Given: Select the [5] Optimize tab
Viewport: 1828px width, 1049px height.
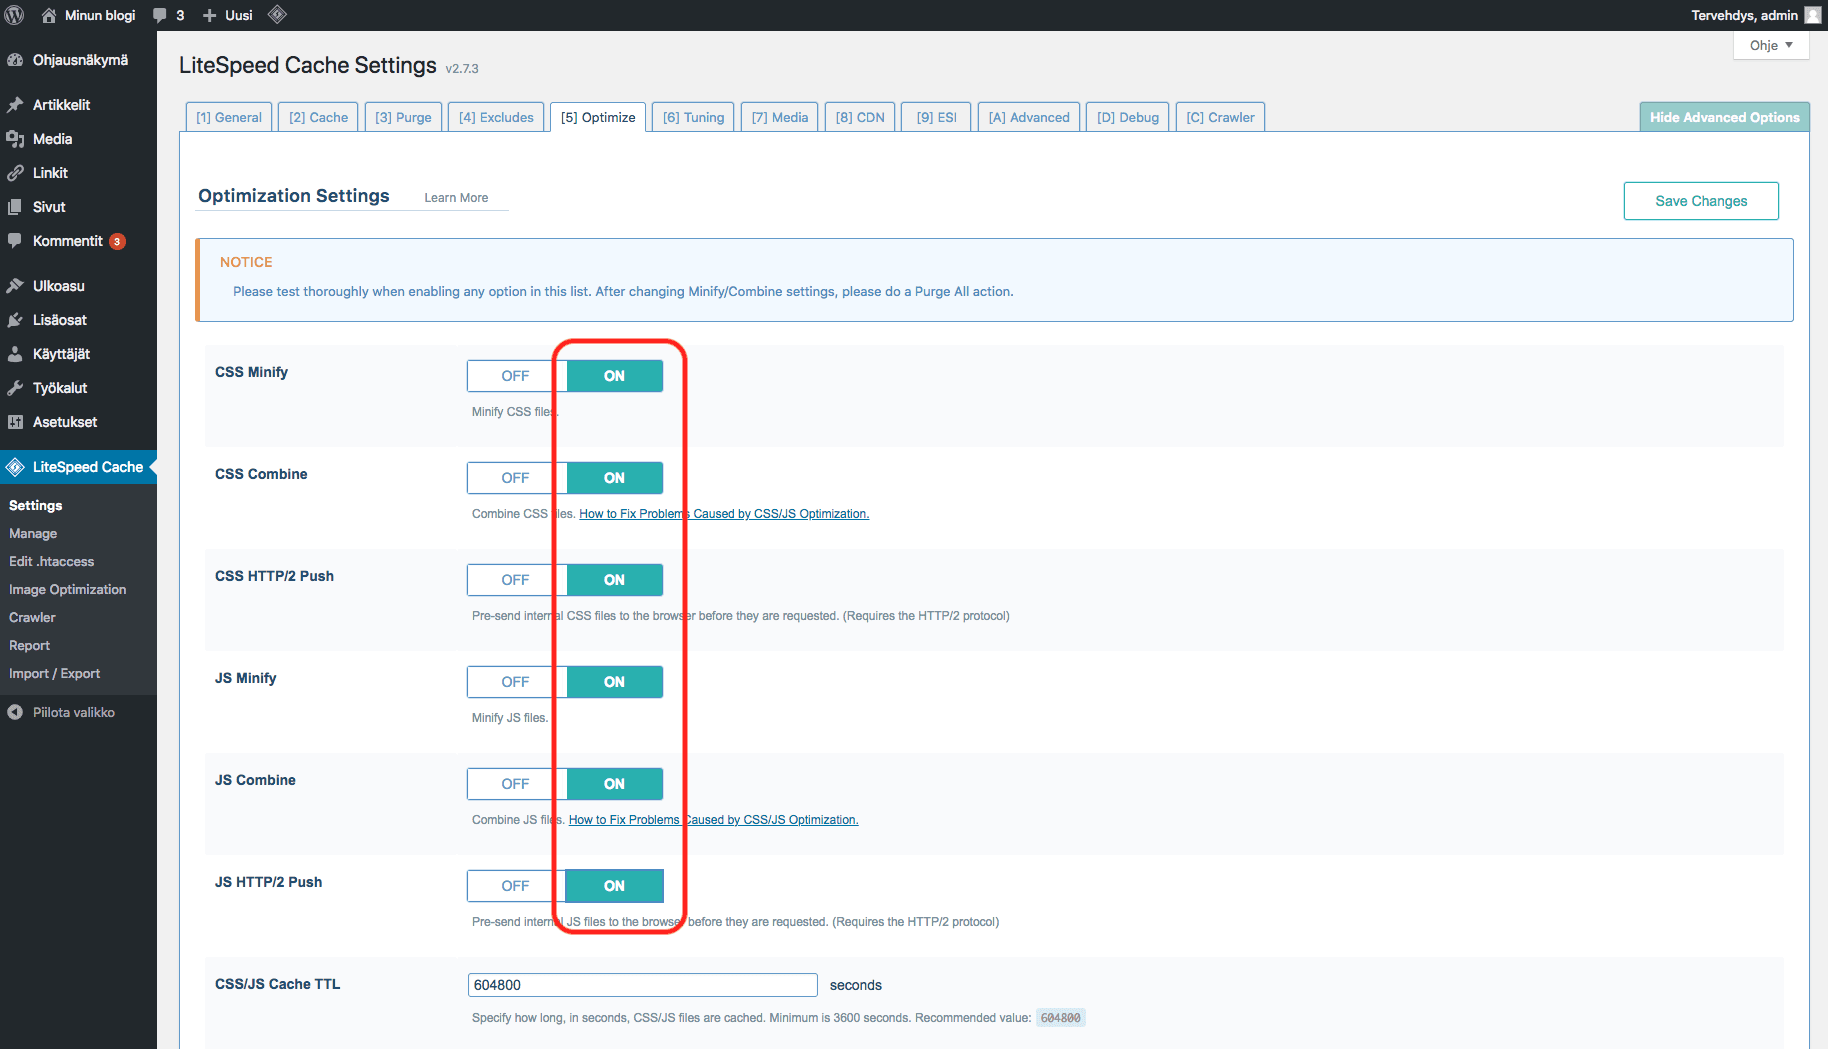Looking at the screenshot, I should click(x=598, y=117).
